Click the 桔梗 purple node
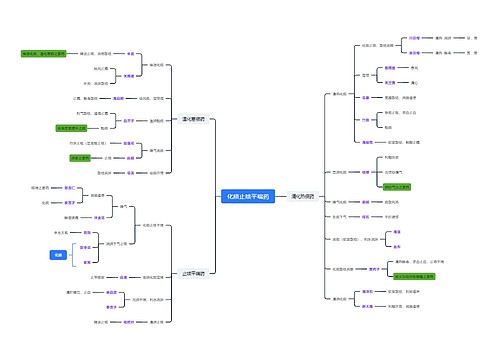Image resolution: width=500 pixels, height=360 pixels. [x=366, y=172]
